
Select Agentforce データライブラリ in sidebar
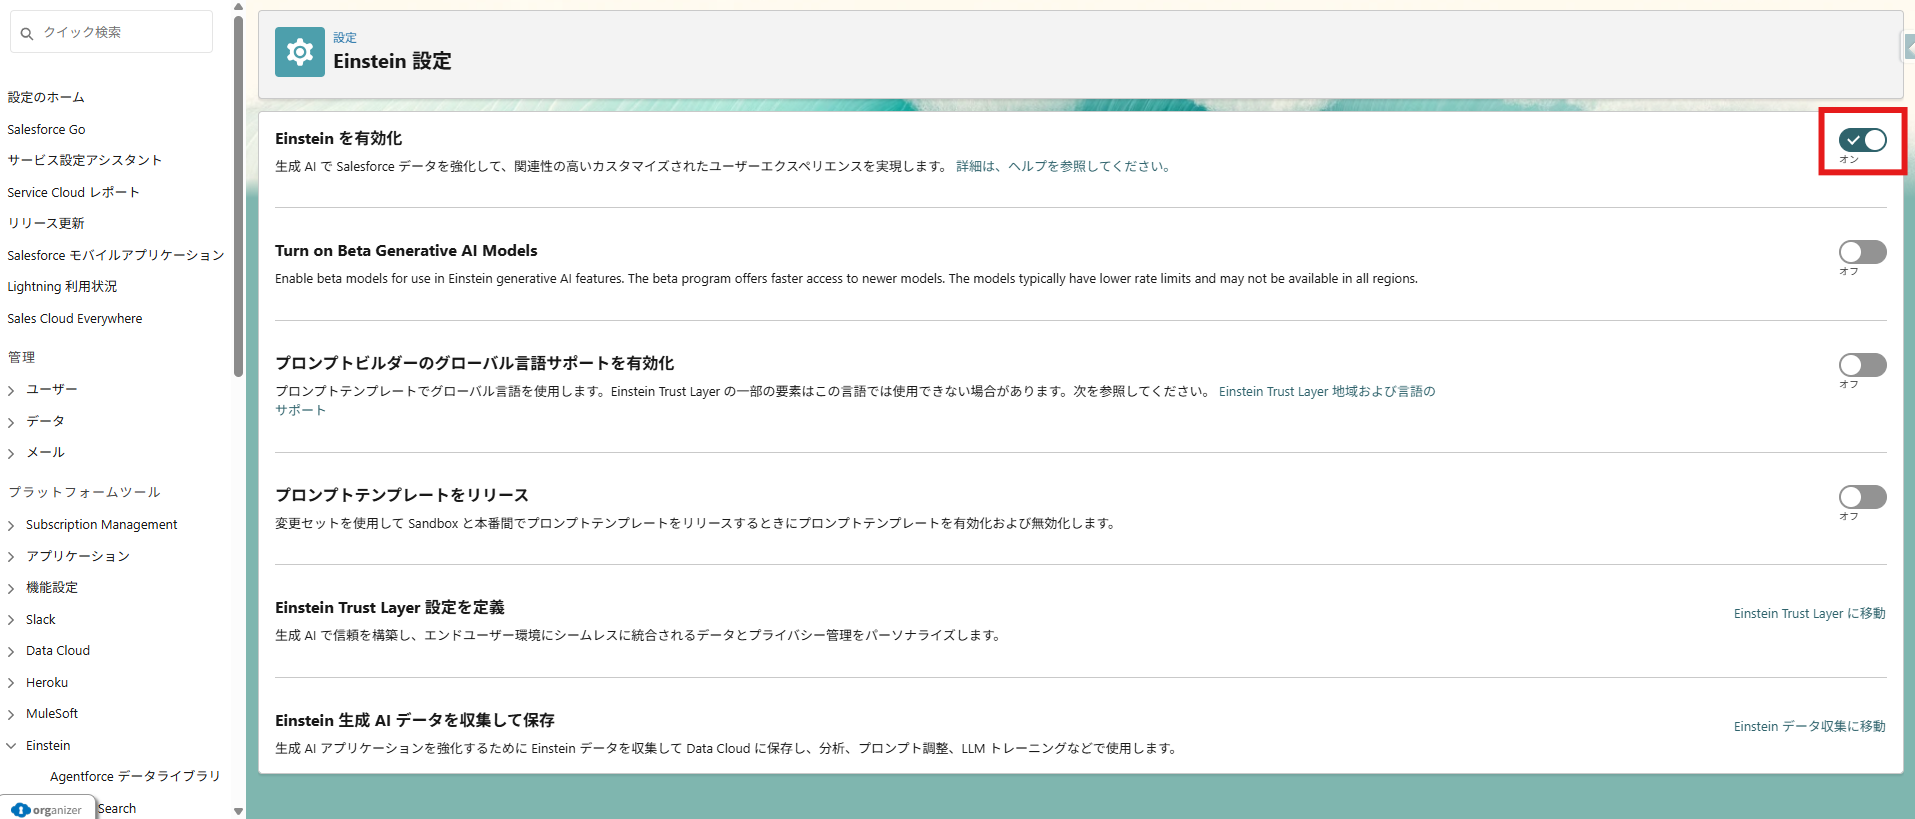pos(134,776)
